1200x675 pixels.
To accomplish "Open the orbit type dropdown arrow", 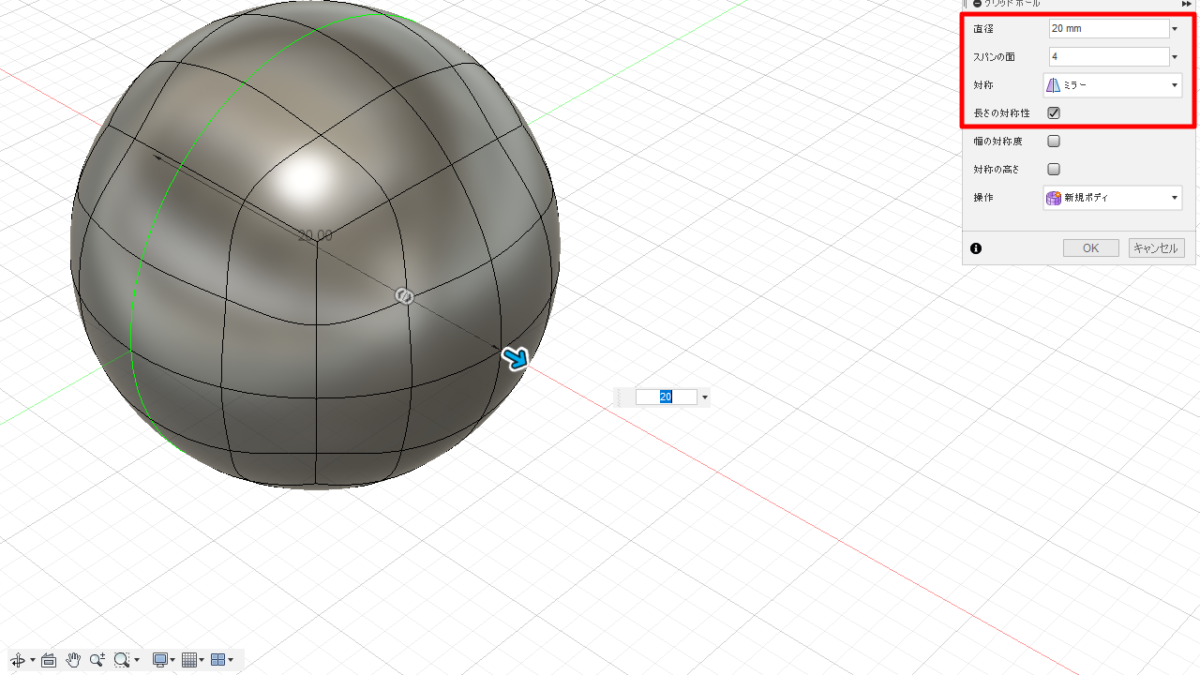I will click(33, 661).
